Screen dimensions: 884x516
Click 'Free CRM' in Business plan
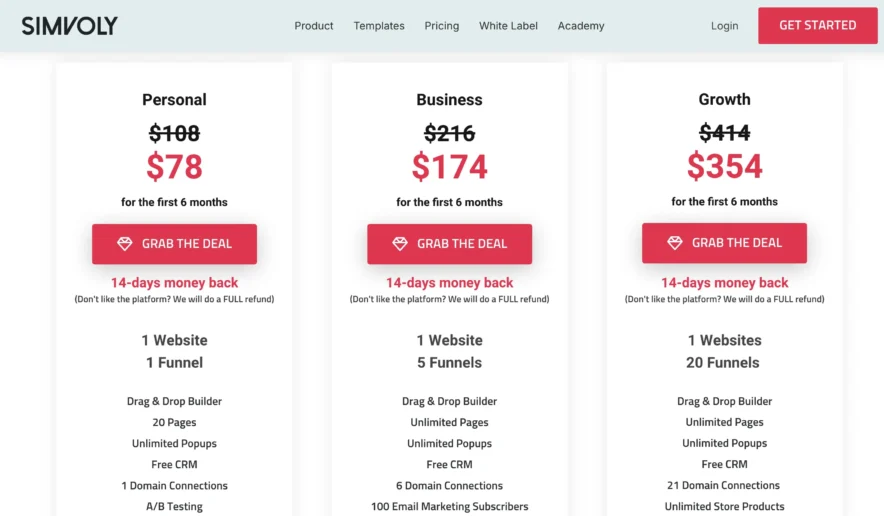[449, 465]
